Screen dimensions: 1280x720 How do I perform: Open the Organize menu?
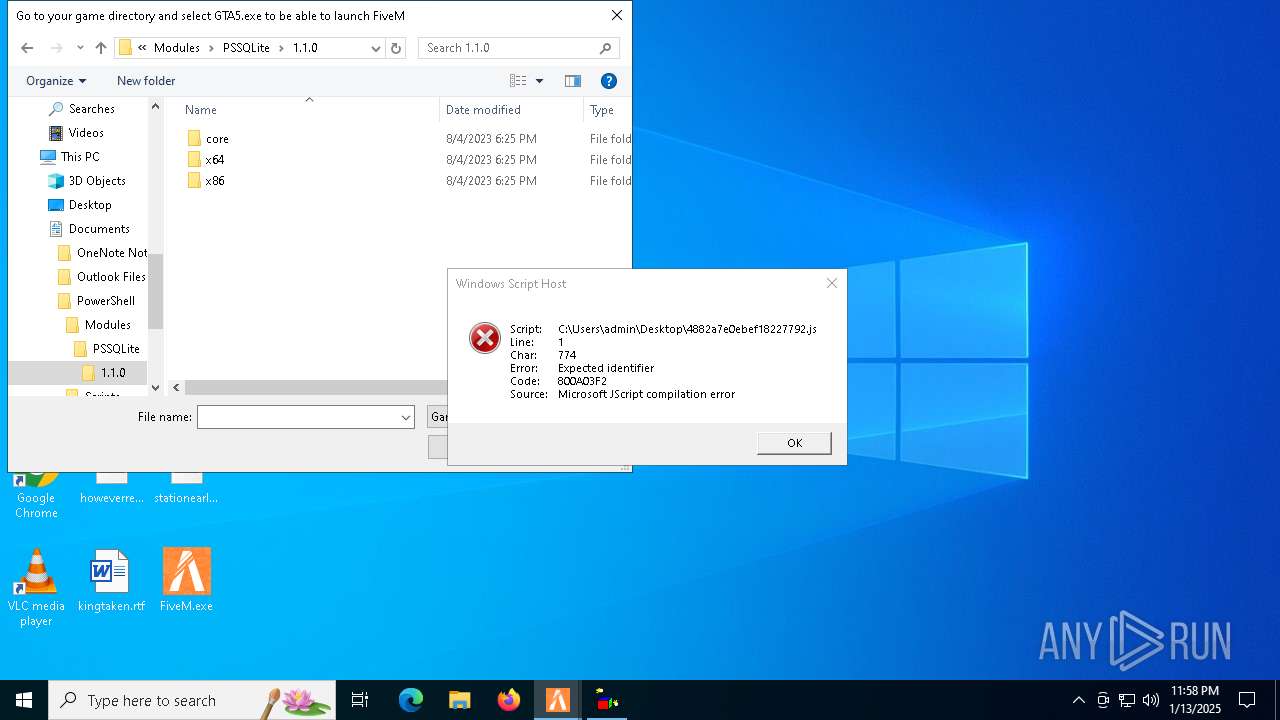pyautogui.click(x=56, y=81)
